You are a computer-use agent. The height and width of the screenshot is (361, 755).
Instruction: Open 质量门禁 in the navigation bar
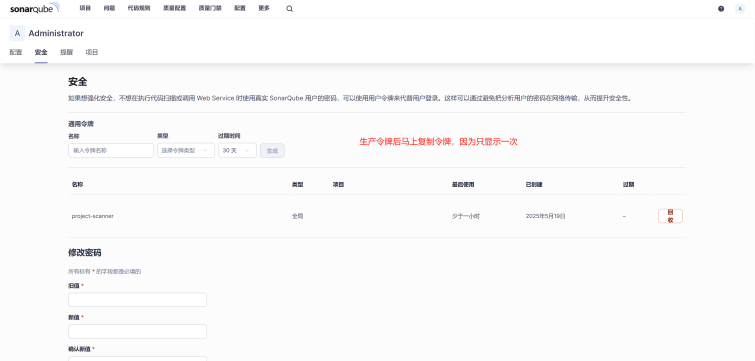point(210,8)
